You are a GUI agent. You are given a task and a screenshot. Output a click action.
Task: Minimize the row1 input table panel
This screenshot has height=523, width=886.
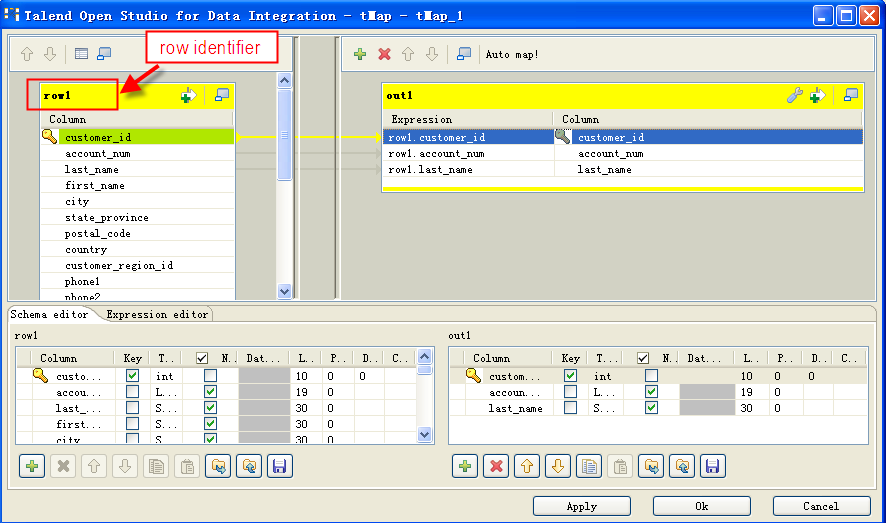(x=222, y=95)
